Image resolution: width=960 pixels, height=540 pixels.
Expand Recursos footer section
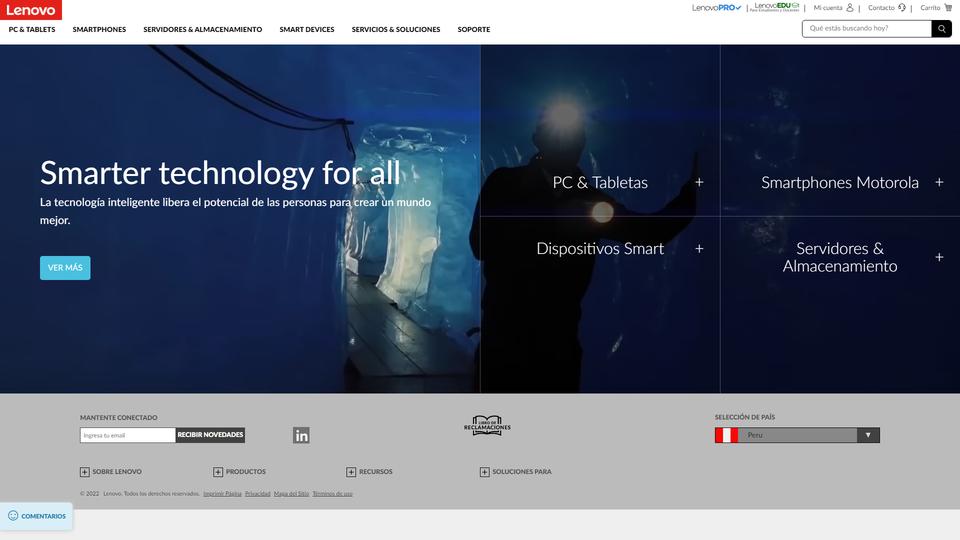(369, 472)
